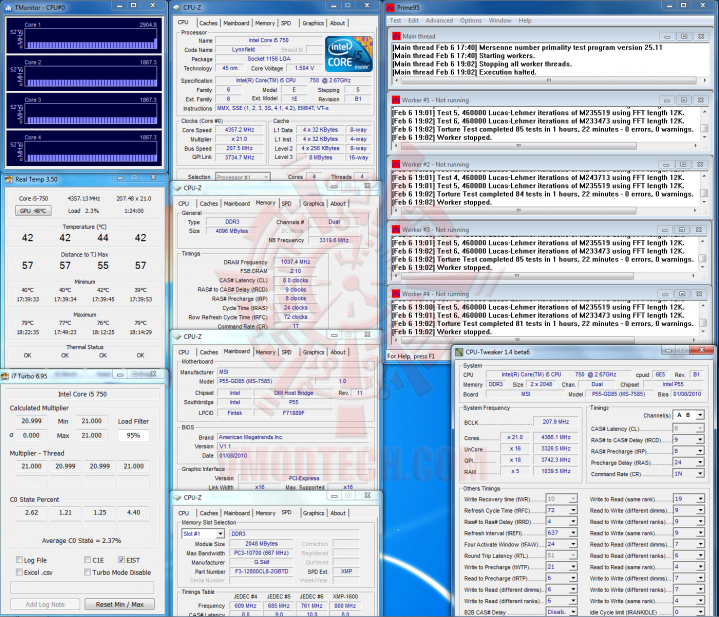719x617 pixels.
Task: Toggle the Log File checkbox
Action: 19,560
